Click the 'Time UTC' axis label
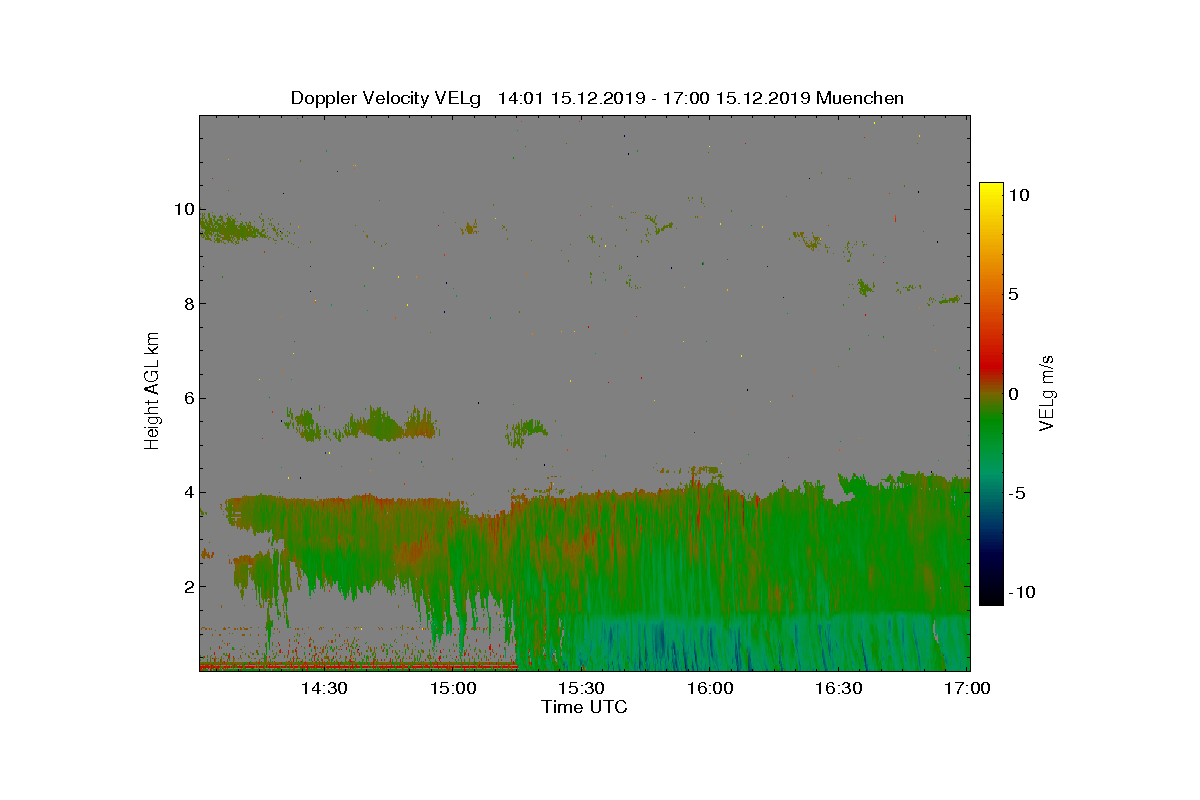The width and height of the screenshot is (1200, 800). click(585, 707)
